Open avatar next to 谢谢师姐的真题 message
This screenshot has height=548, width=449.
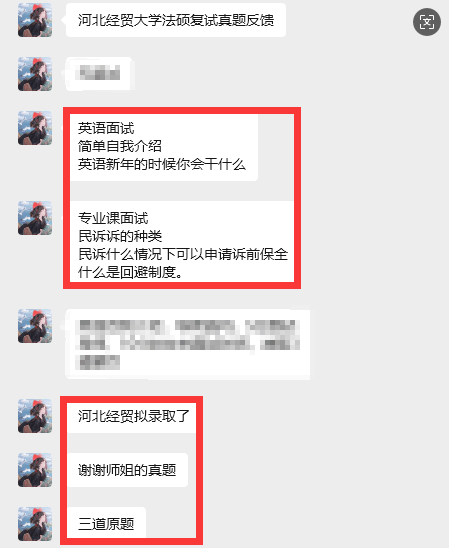[35, 470]
